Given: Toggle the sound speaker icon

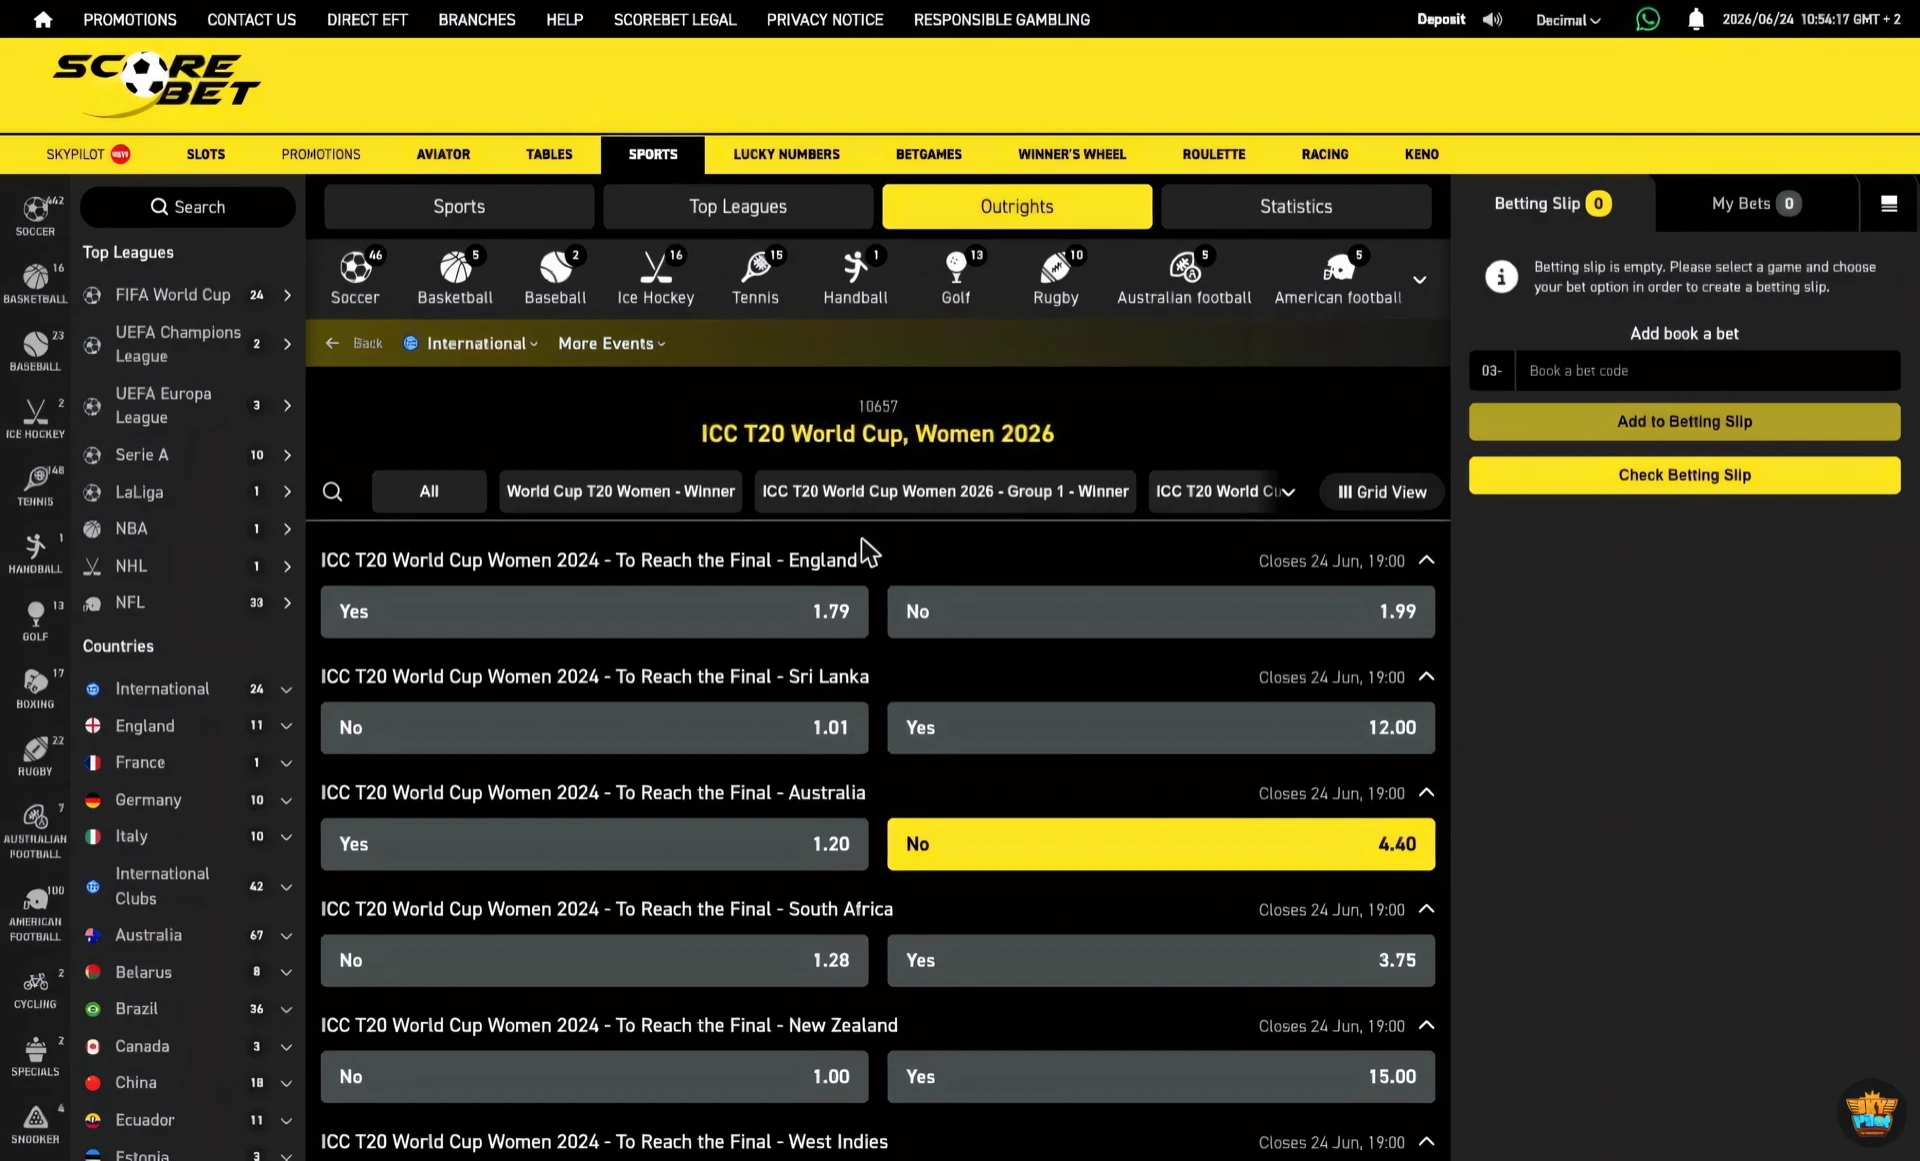Looking at the screenshot, I should point(1492,19).
